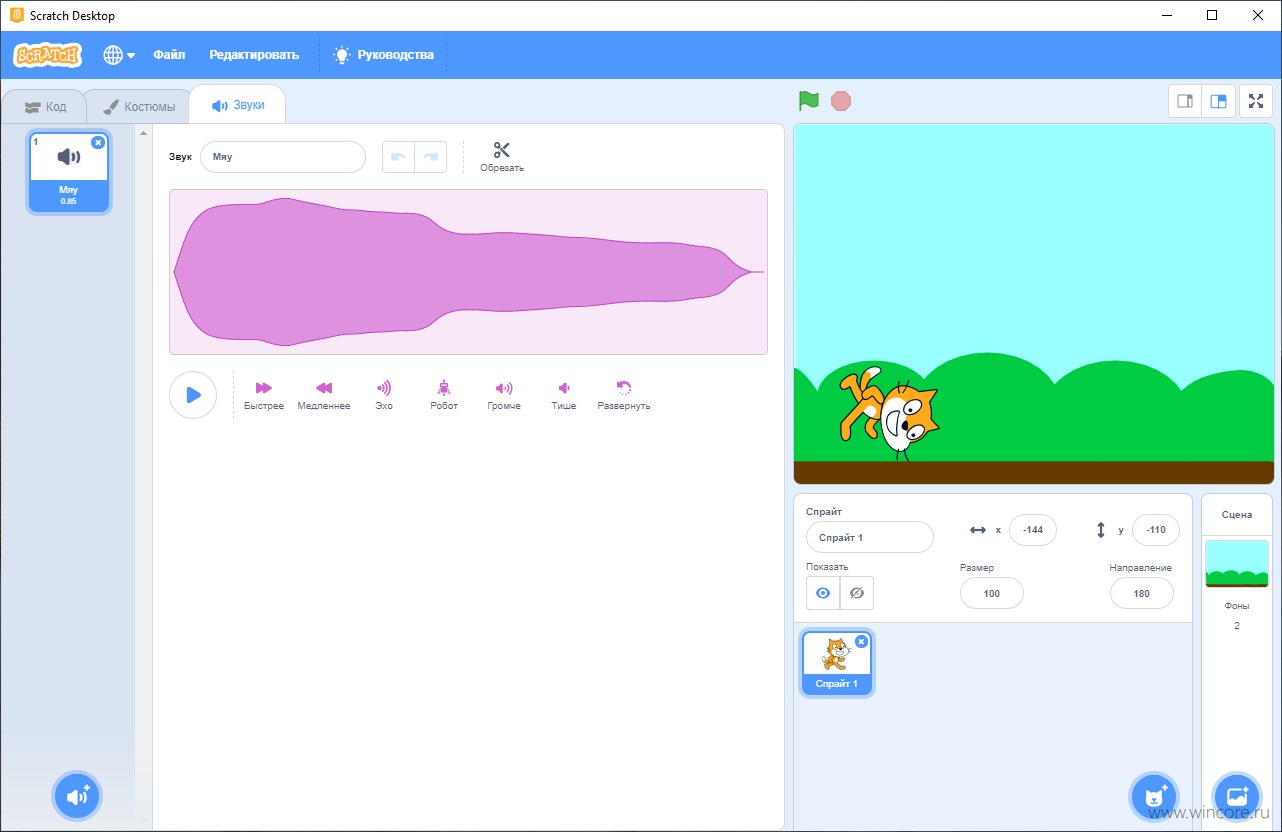Switch to the Код tab
Viewport: 1282px width, 832px height.
click(x=45, y=106)
